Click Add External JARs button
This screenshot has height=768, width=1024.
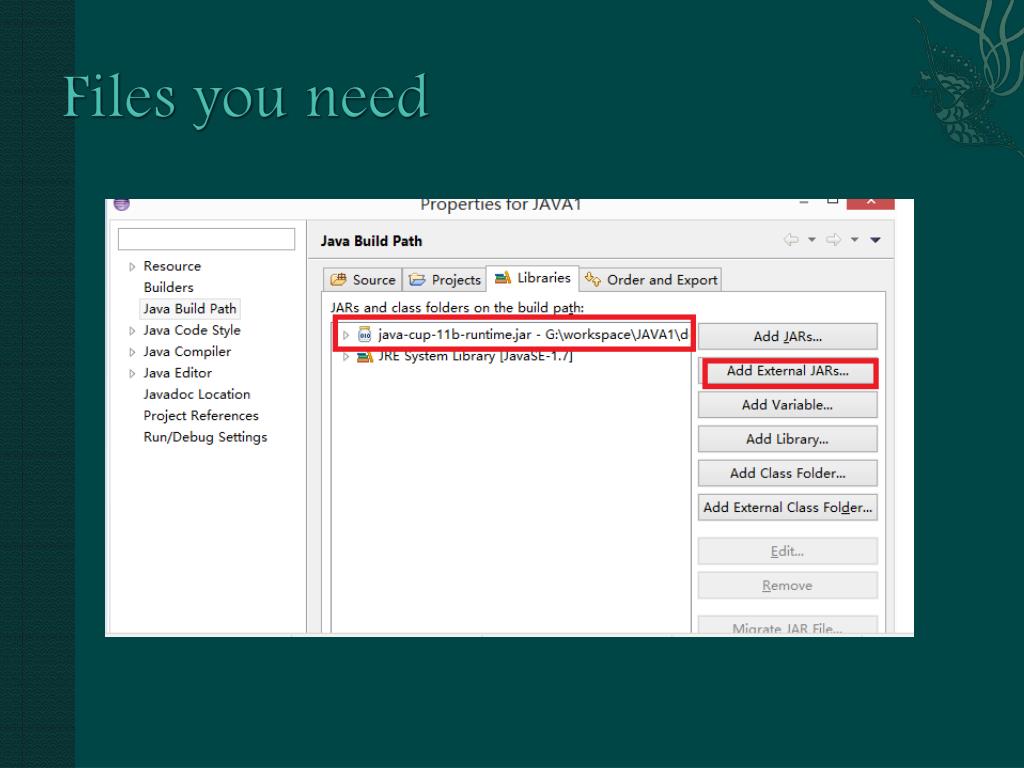coord(788,371)
